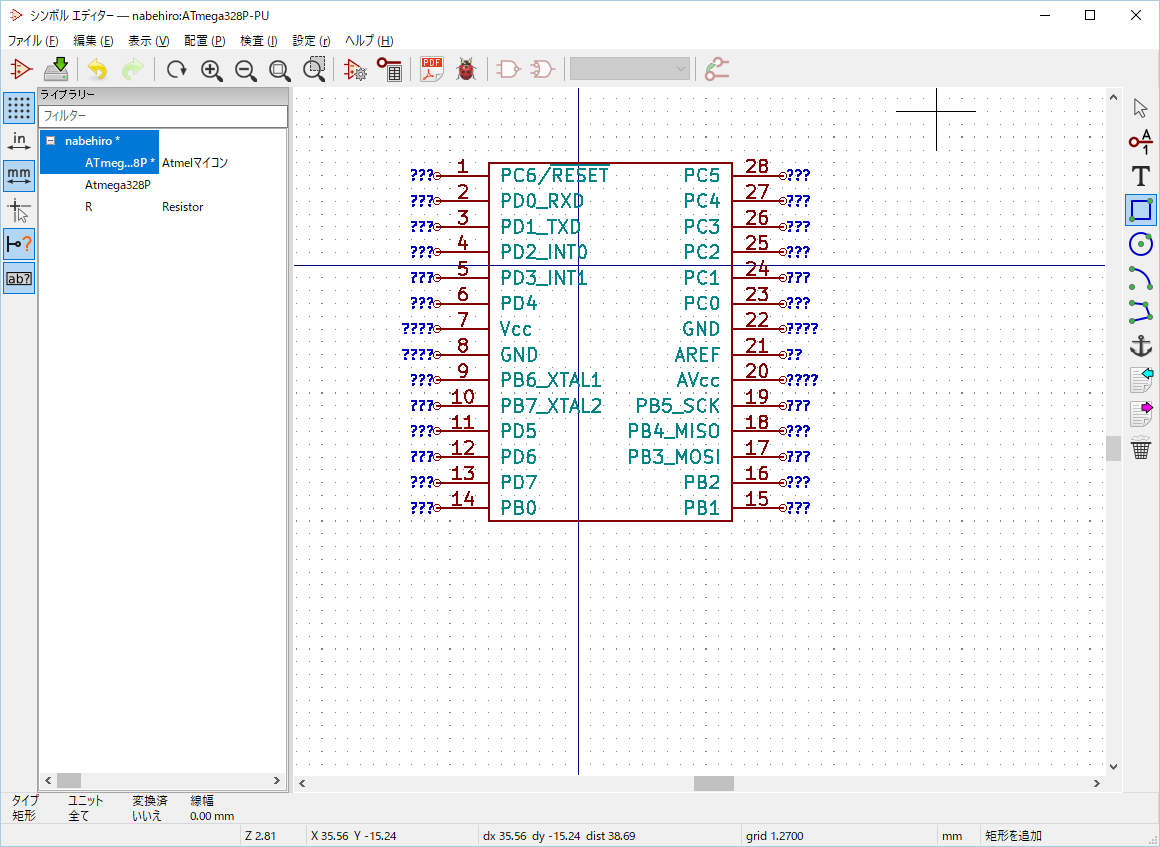The height and width of the screenshot is (847, 1160).
Task: Click the grid 1.2700 status bar entry
Action: coord(775,836)
